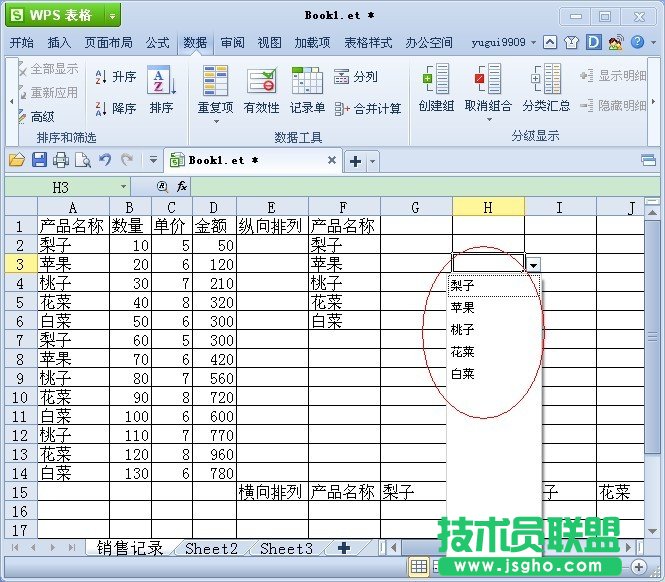Select row 3 header
This screenshot has width=665, height=582.
tap(20, 264)
